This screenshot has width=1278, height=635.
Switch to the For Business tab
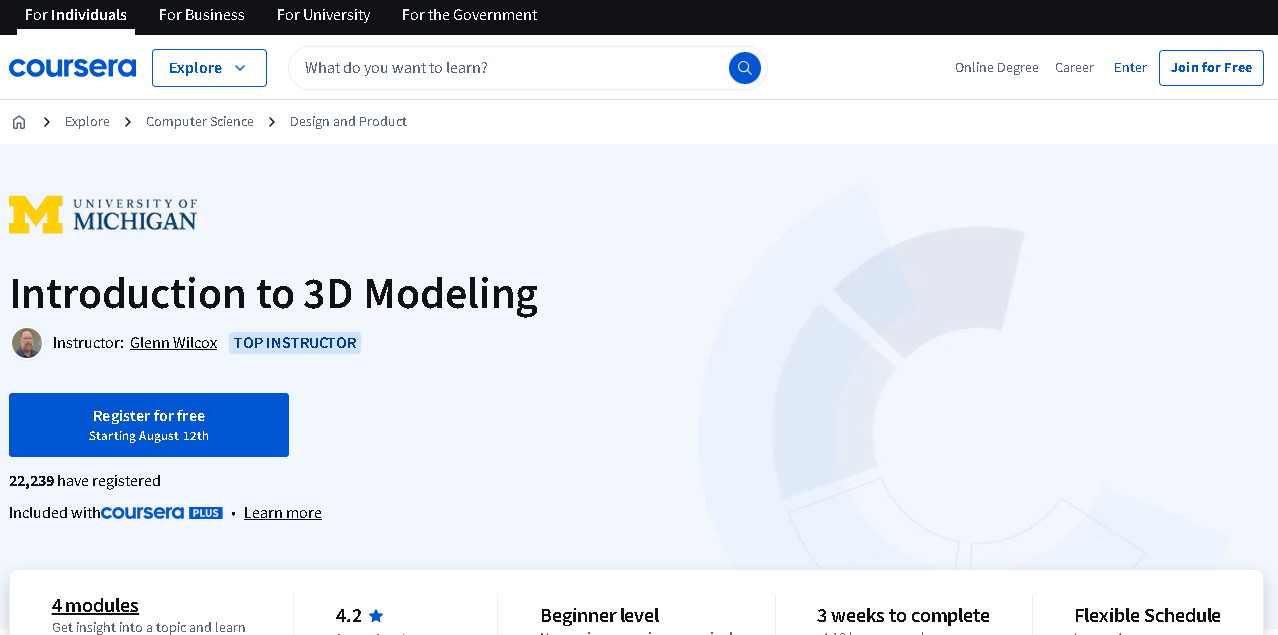coord(201,15)
